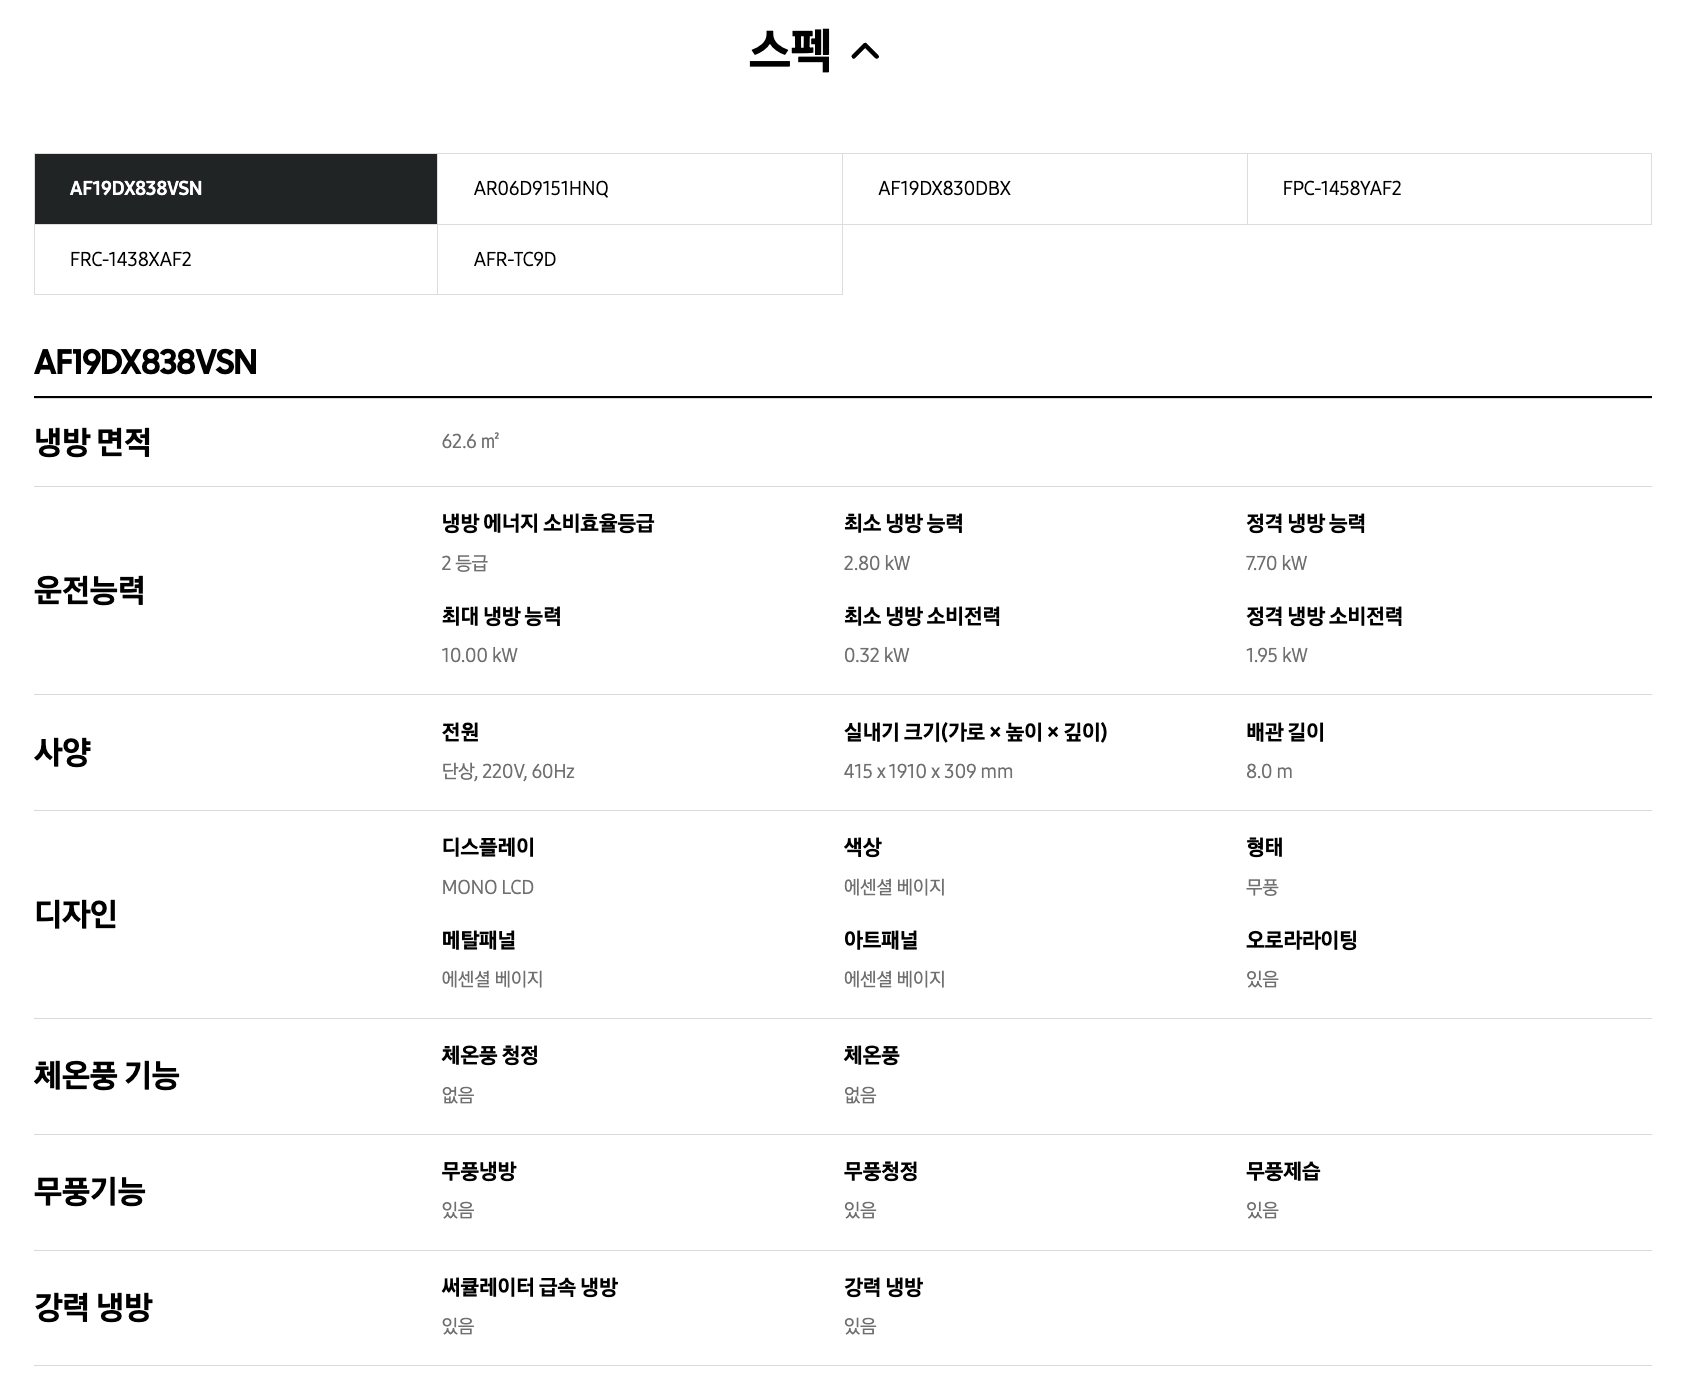The height and width of the screenshot is (1382, 1708).
Task: Click the 415 x 1910 x 309 mm dimensions
Action: click(x=927, y=772)
